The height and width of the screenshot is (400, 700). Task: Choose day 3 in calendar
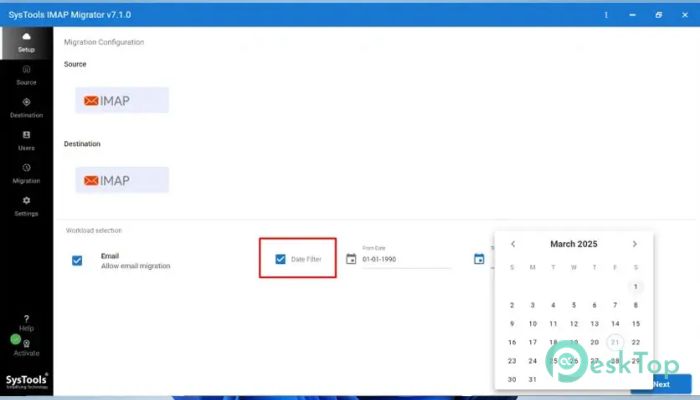pos(533,305)
